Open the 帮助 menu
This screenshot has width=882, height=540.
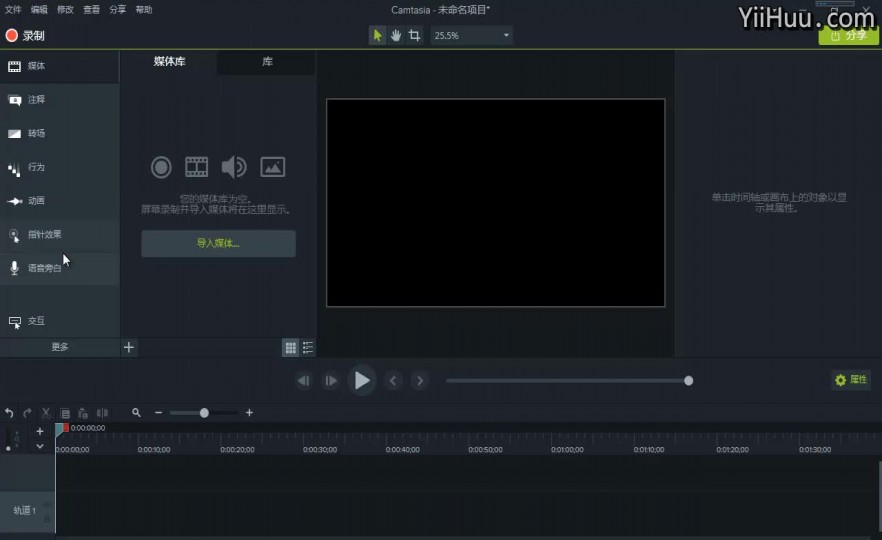coord(144,10)
